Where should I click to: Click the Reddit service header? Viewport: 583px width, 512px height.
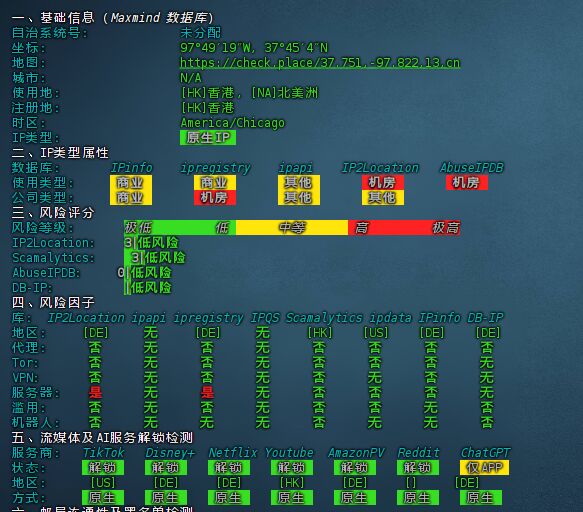pos(418,453)
